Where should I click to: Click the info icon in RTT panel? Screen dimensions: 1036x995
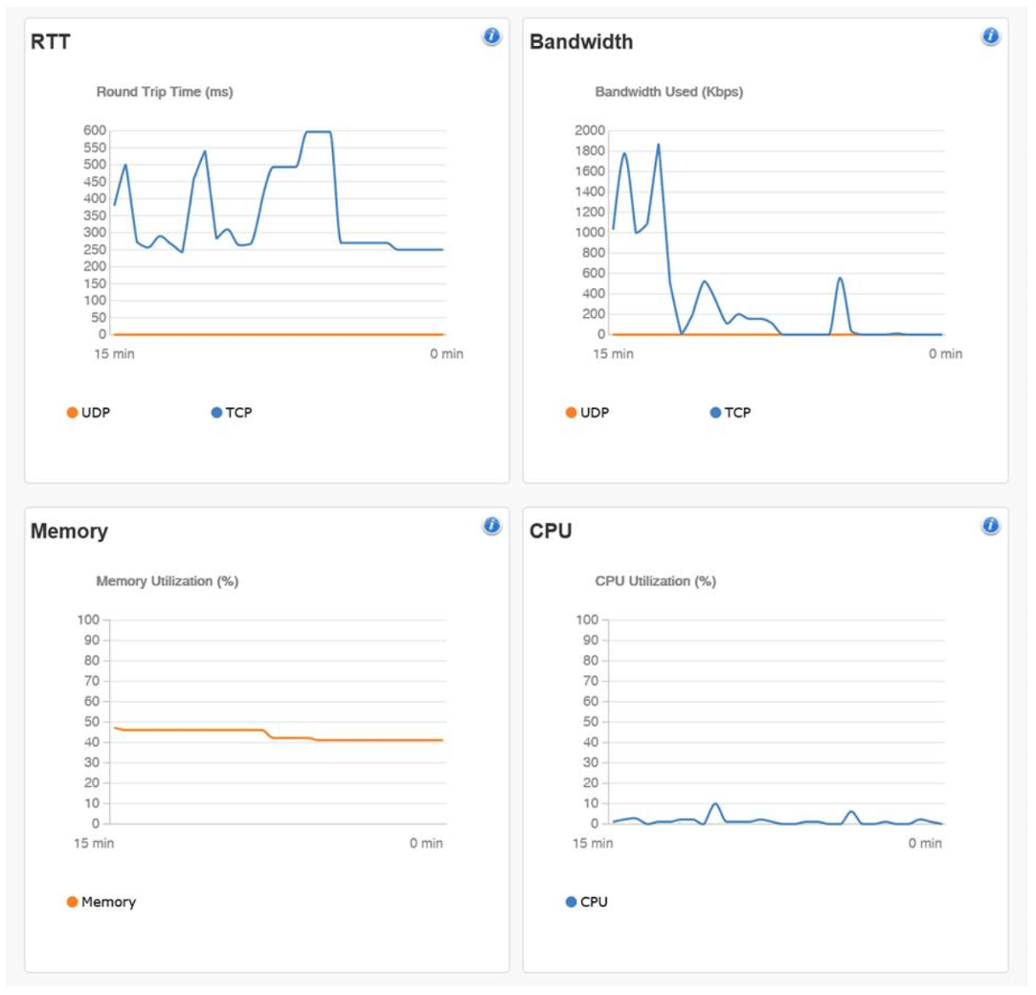point(491,37)
